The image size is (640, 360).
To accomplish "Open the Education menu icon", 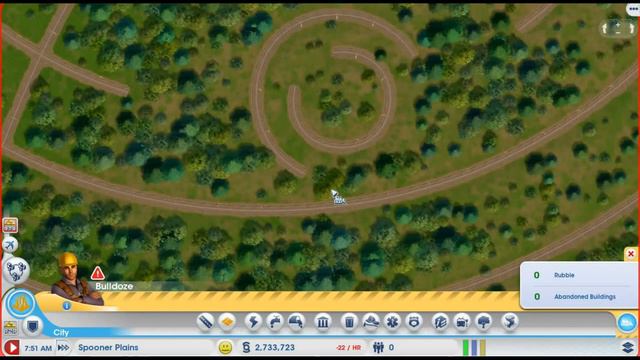I will click(x=440, y=322).
